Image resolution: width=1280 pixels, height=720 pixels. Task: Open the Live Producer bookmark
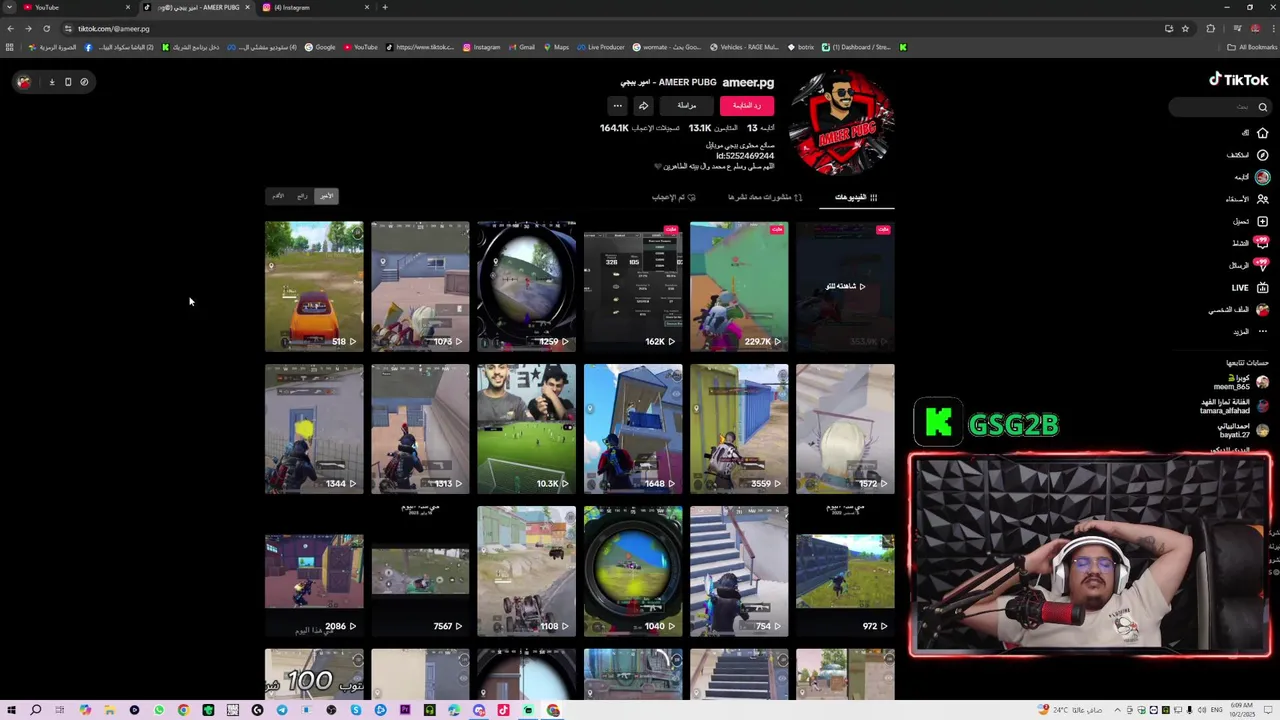[x=600, y=47]
